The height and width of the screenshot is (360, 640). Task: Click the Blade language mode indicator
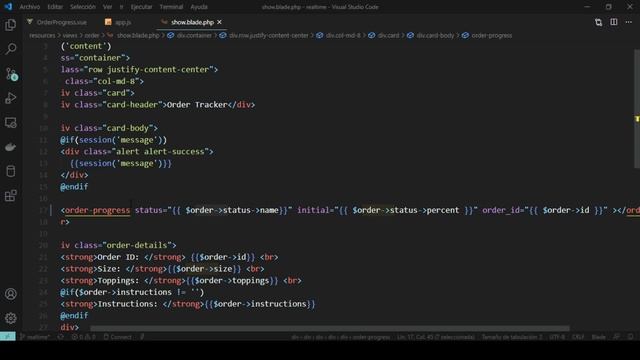tap(598, 337)
